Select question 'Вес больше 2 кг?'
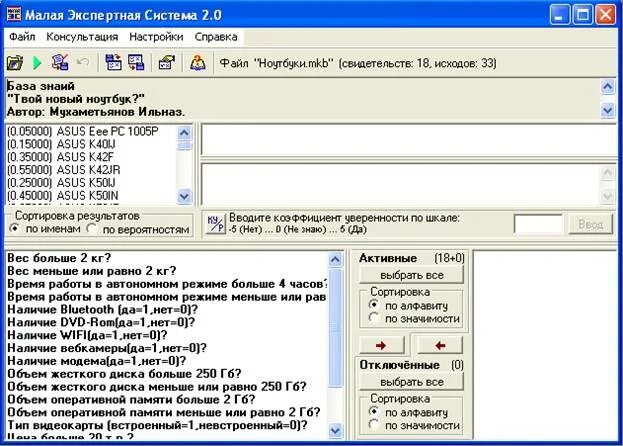The height and width of the screenshot is (446, 623). tap(59, 258)
